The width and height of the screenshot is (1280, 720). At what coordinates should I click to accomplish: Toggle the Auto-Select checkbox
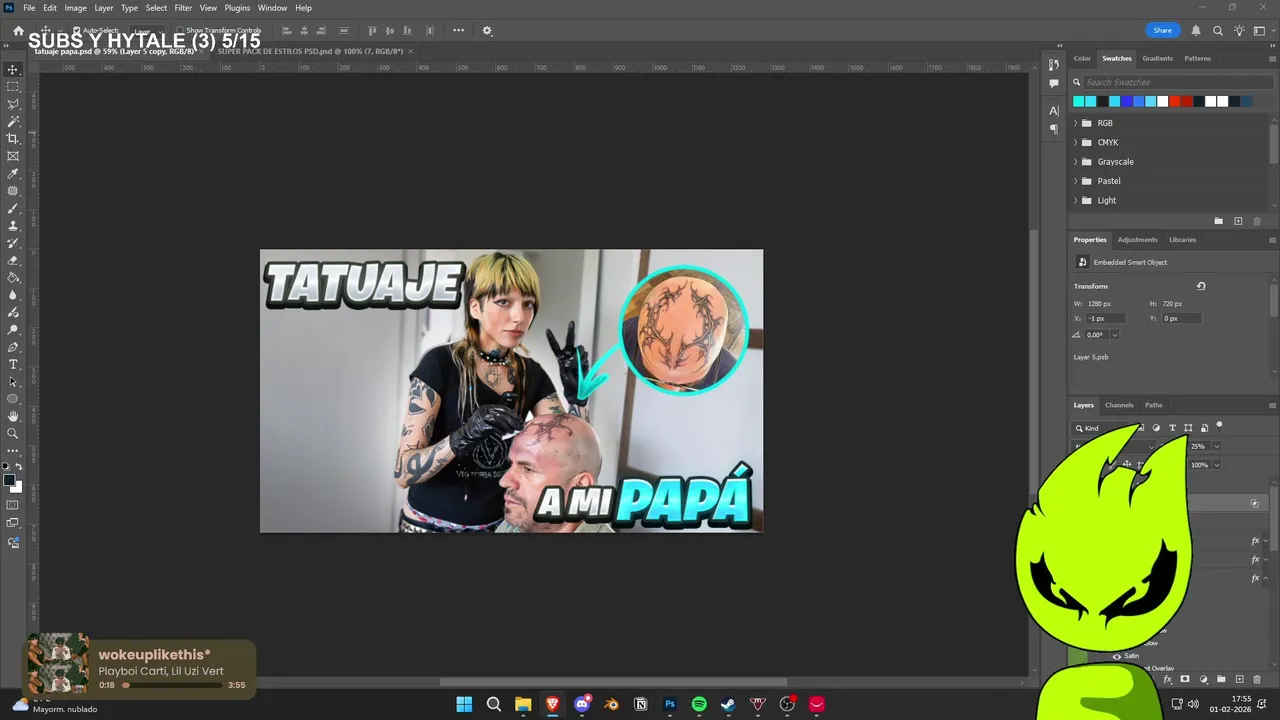coord(76,30)
